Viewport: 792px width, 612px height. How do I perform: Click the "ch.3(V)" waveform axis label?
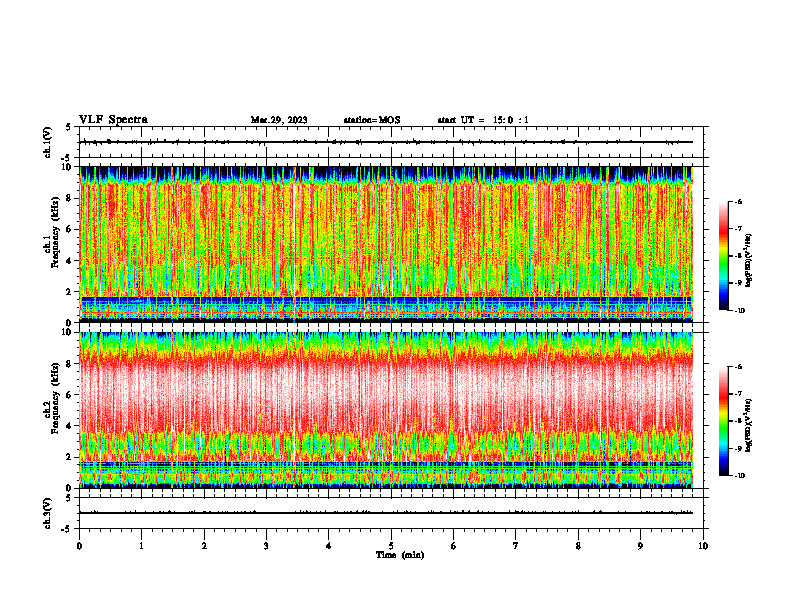[48, 514]
